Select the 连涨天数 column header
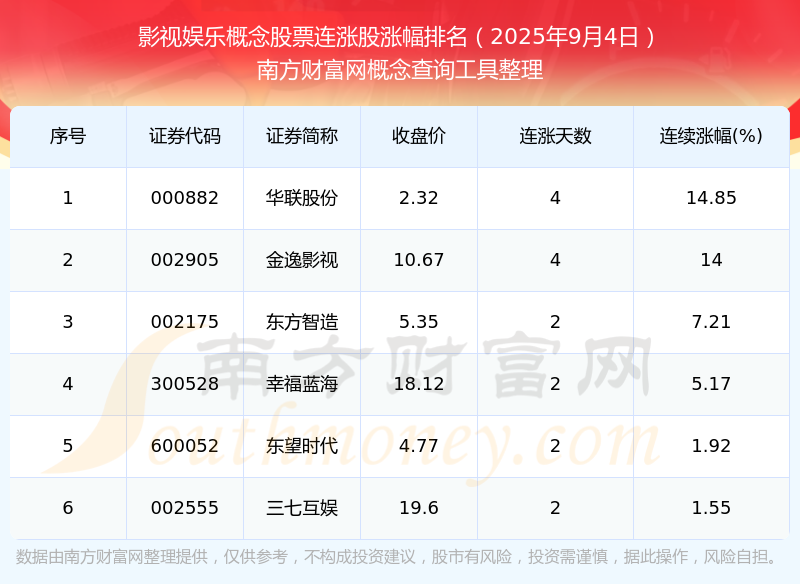This screenshot has width=800, height=584. click(556, 136)
